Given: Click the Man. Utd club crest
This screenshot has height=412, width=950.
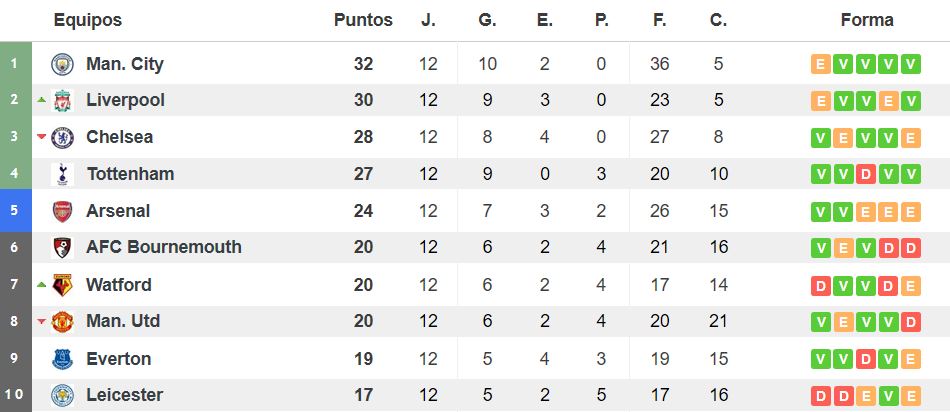Looking at the screenshot, I should click(x=62, y=322).
